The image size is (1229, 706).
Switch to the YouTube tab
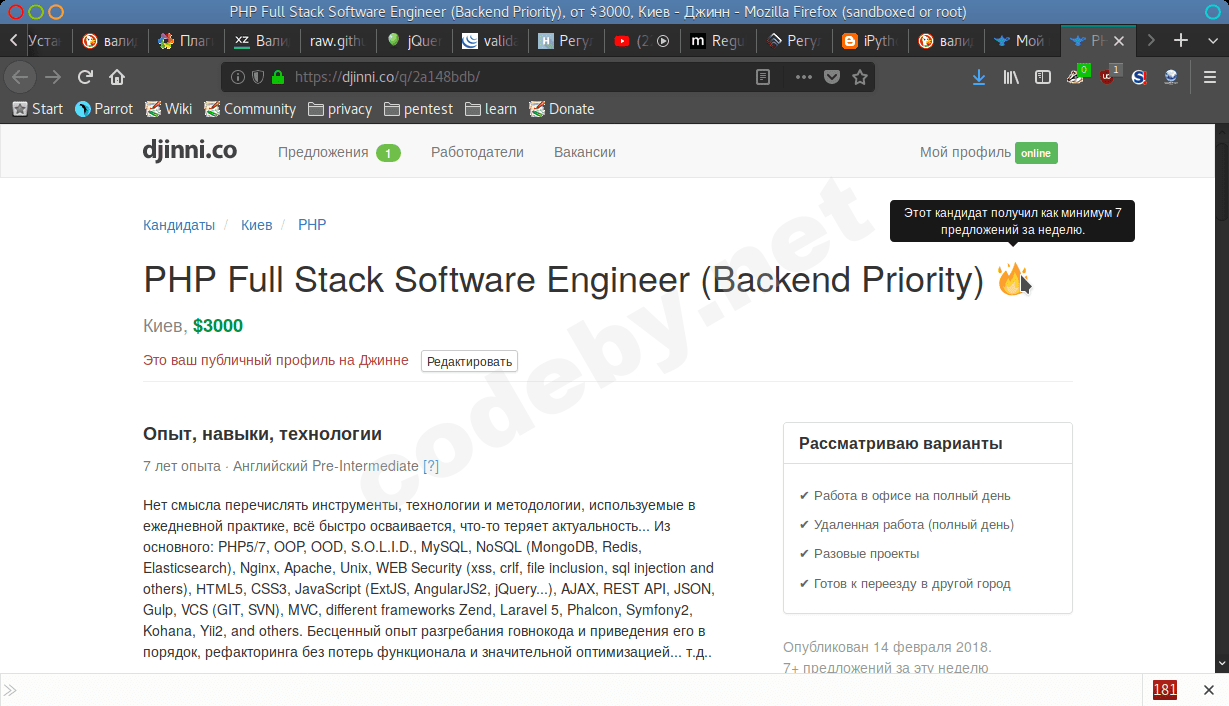coord(641,41)
